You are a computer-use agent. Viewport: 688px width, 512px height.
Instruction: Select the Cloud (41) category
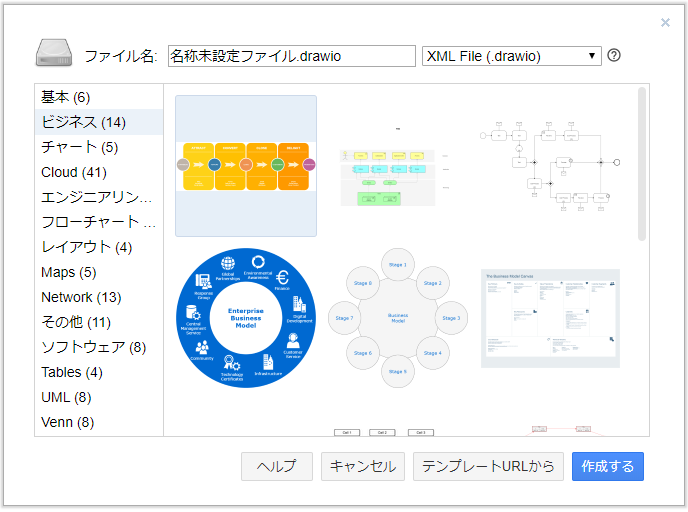pyautogui.click(x=99, y=172)
